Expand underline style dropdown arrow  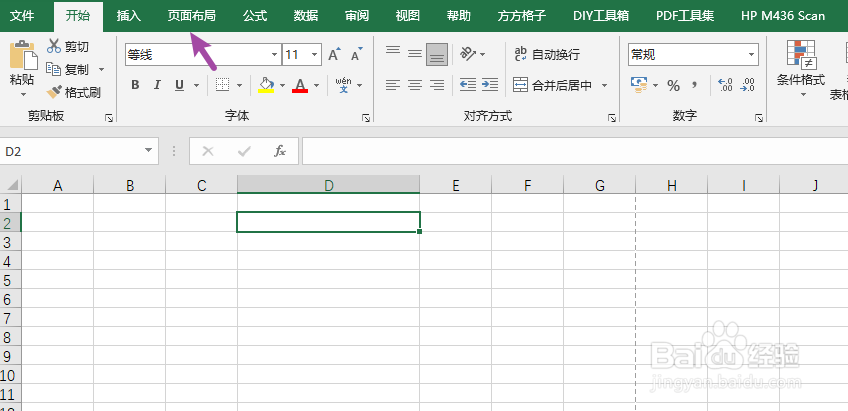click(196, 85)
